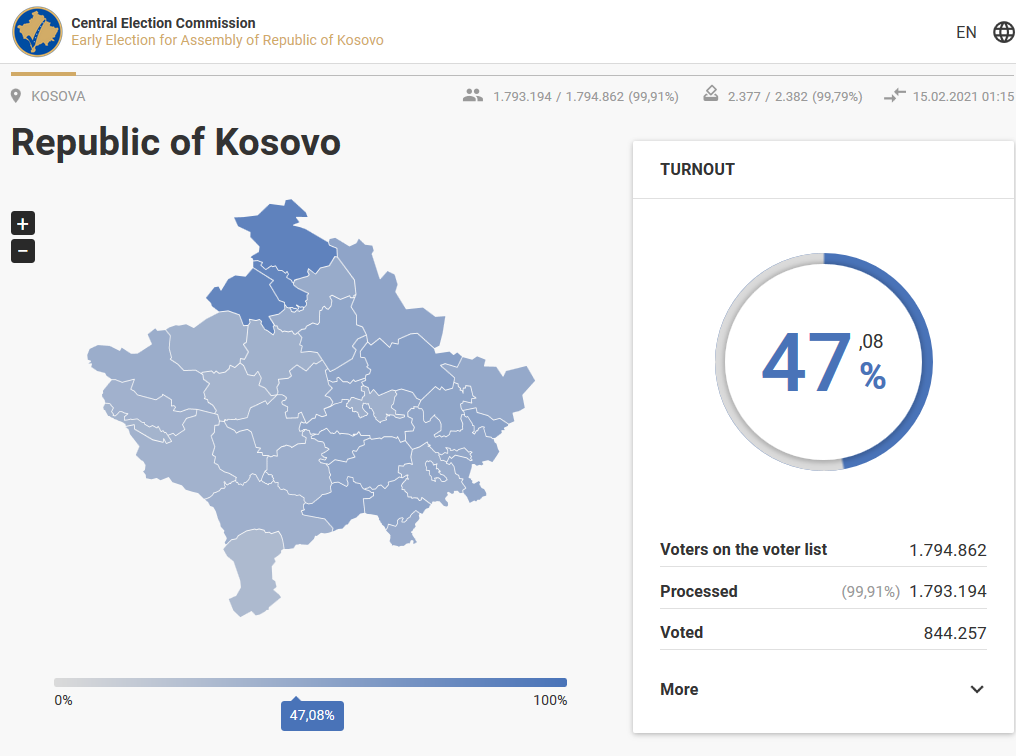Click the 47,08% marker on turnout scale
The height and width of the screenshot is (756, 1016).
(312, 716)
